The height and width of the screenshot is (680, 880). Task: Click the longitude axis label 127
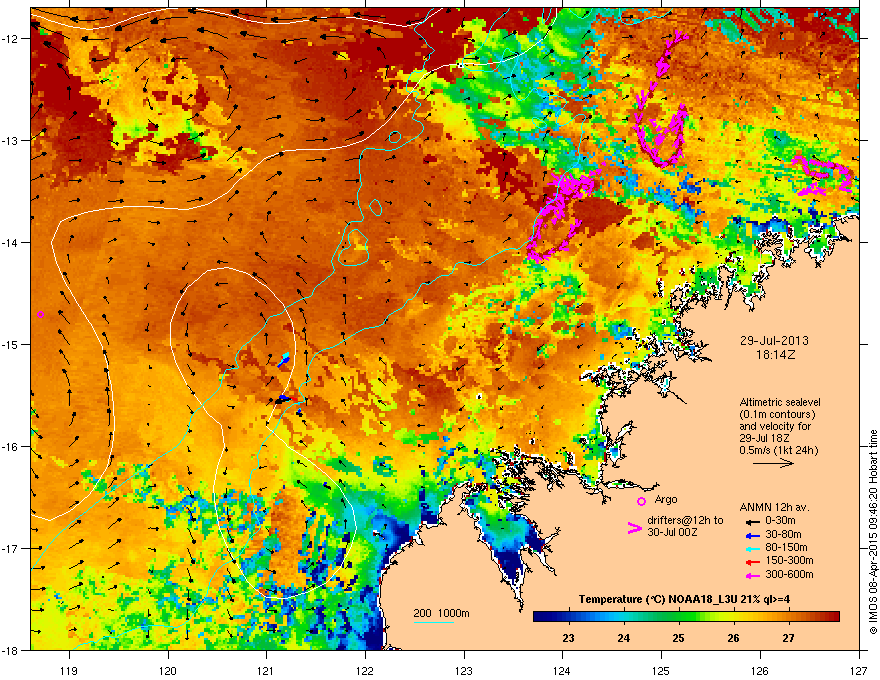click(859, 670)
